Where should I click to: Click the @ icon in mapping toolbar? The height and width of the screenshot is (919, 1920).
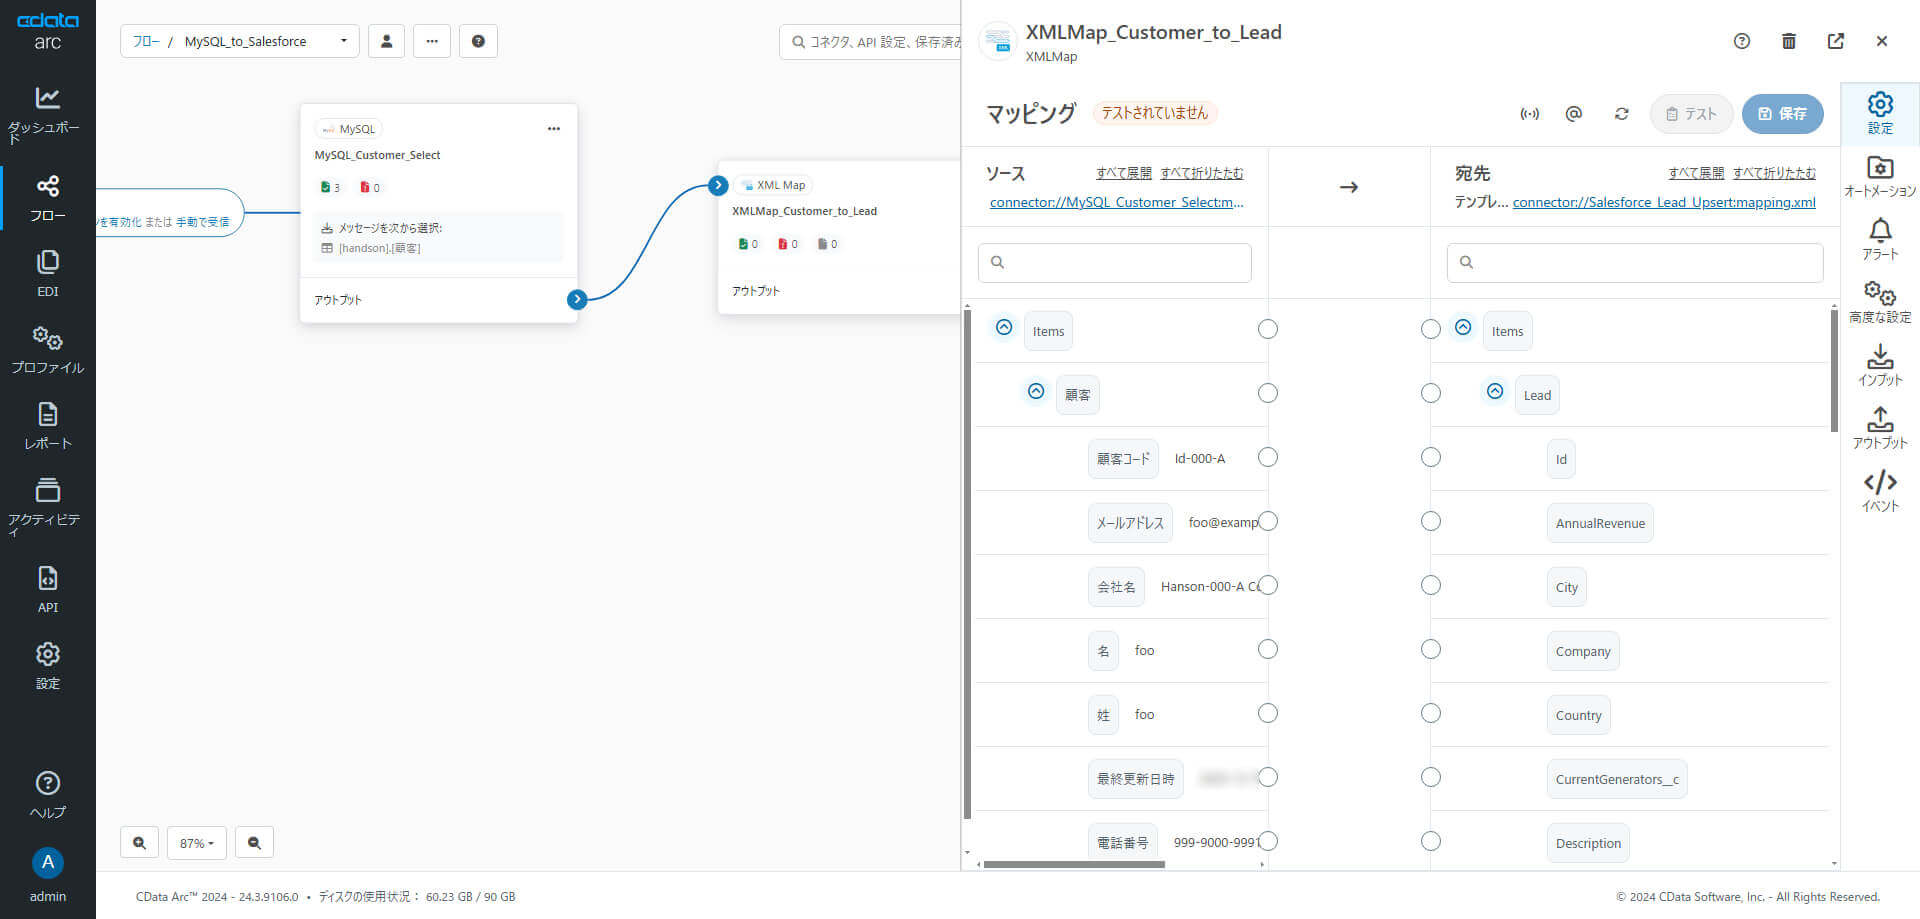point(1574,114)
